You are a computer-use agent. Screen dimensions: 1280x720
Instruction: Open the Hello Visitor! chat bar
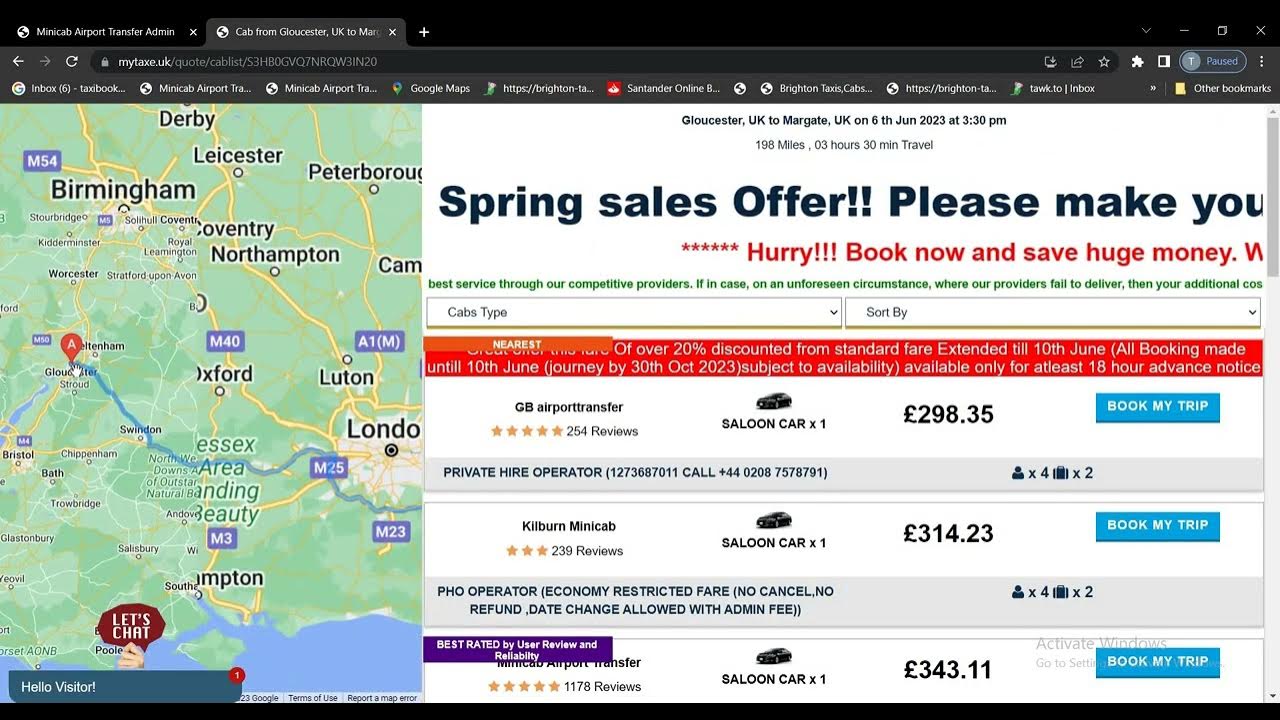[x=124, y=687]
